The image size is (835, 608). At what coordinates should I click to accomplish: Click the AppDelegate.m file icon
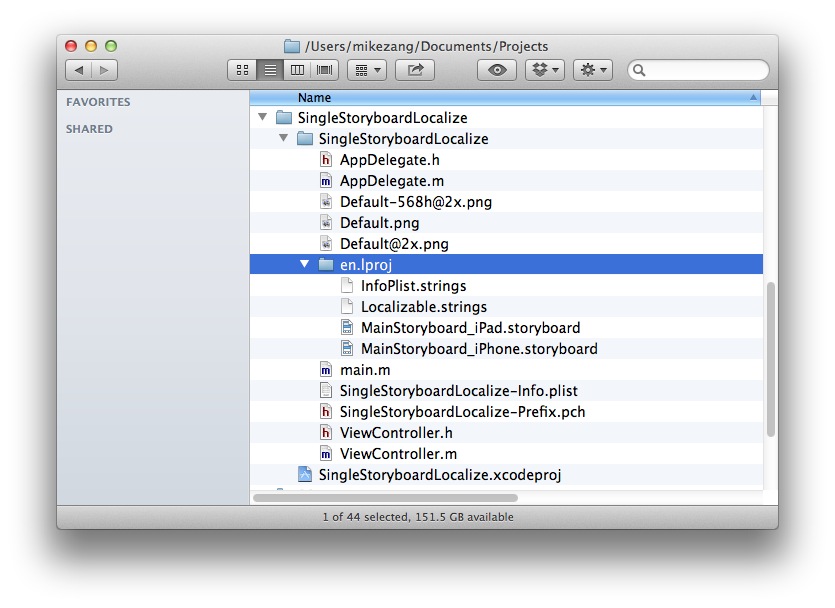[x=326, y=181]
